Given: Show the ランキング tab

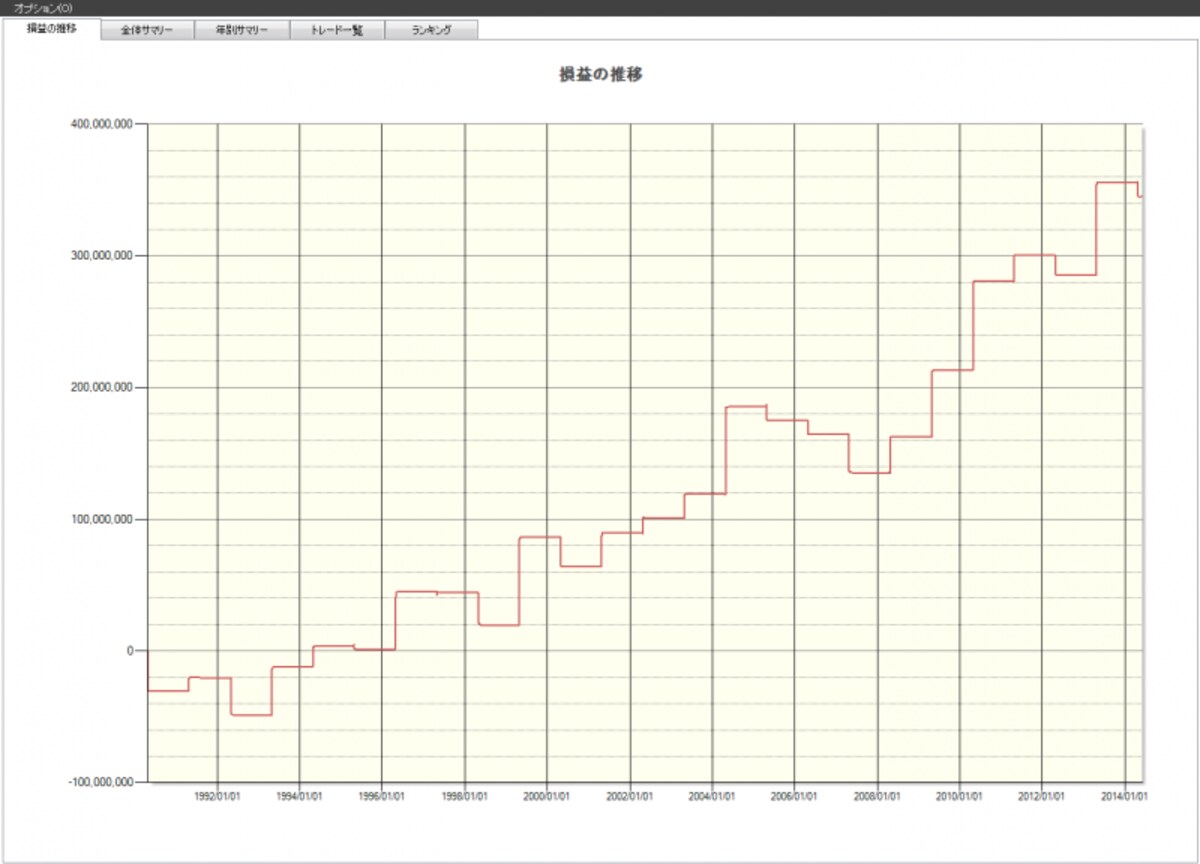Looking at the screenshot, I should point(431,30).
